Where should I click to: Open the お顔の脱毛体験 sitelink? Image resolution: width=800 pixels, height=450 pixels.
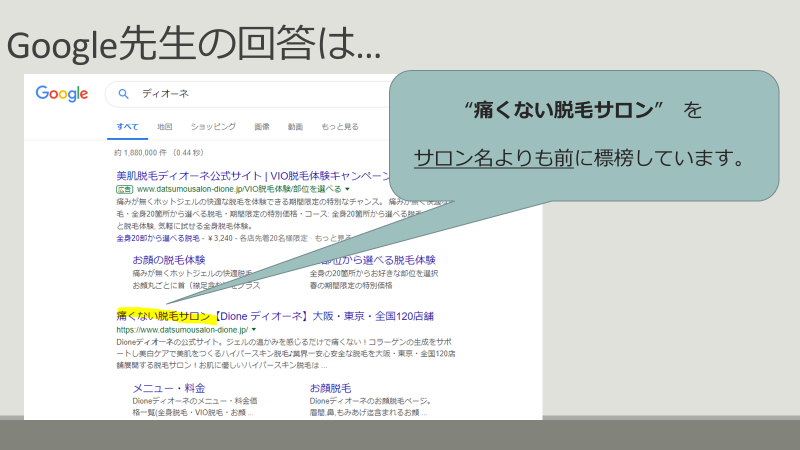pos(169,260)
